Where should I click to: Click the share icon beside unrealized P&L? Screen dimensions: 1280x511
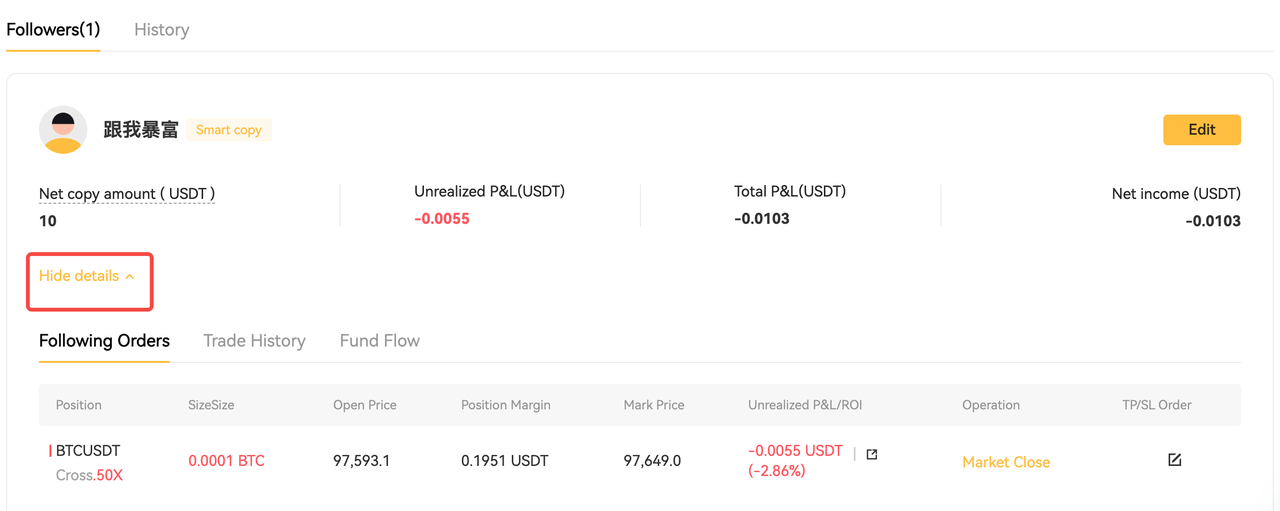pos(872,454)
